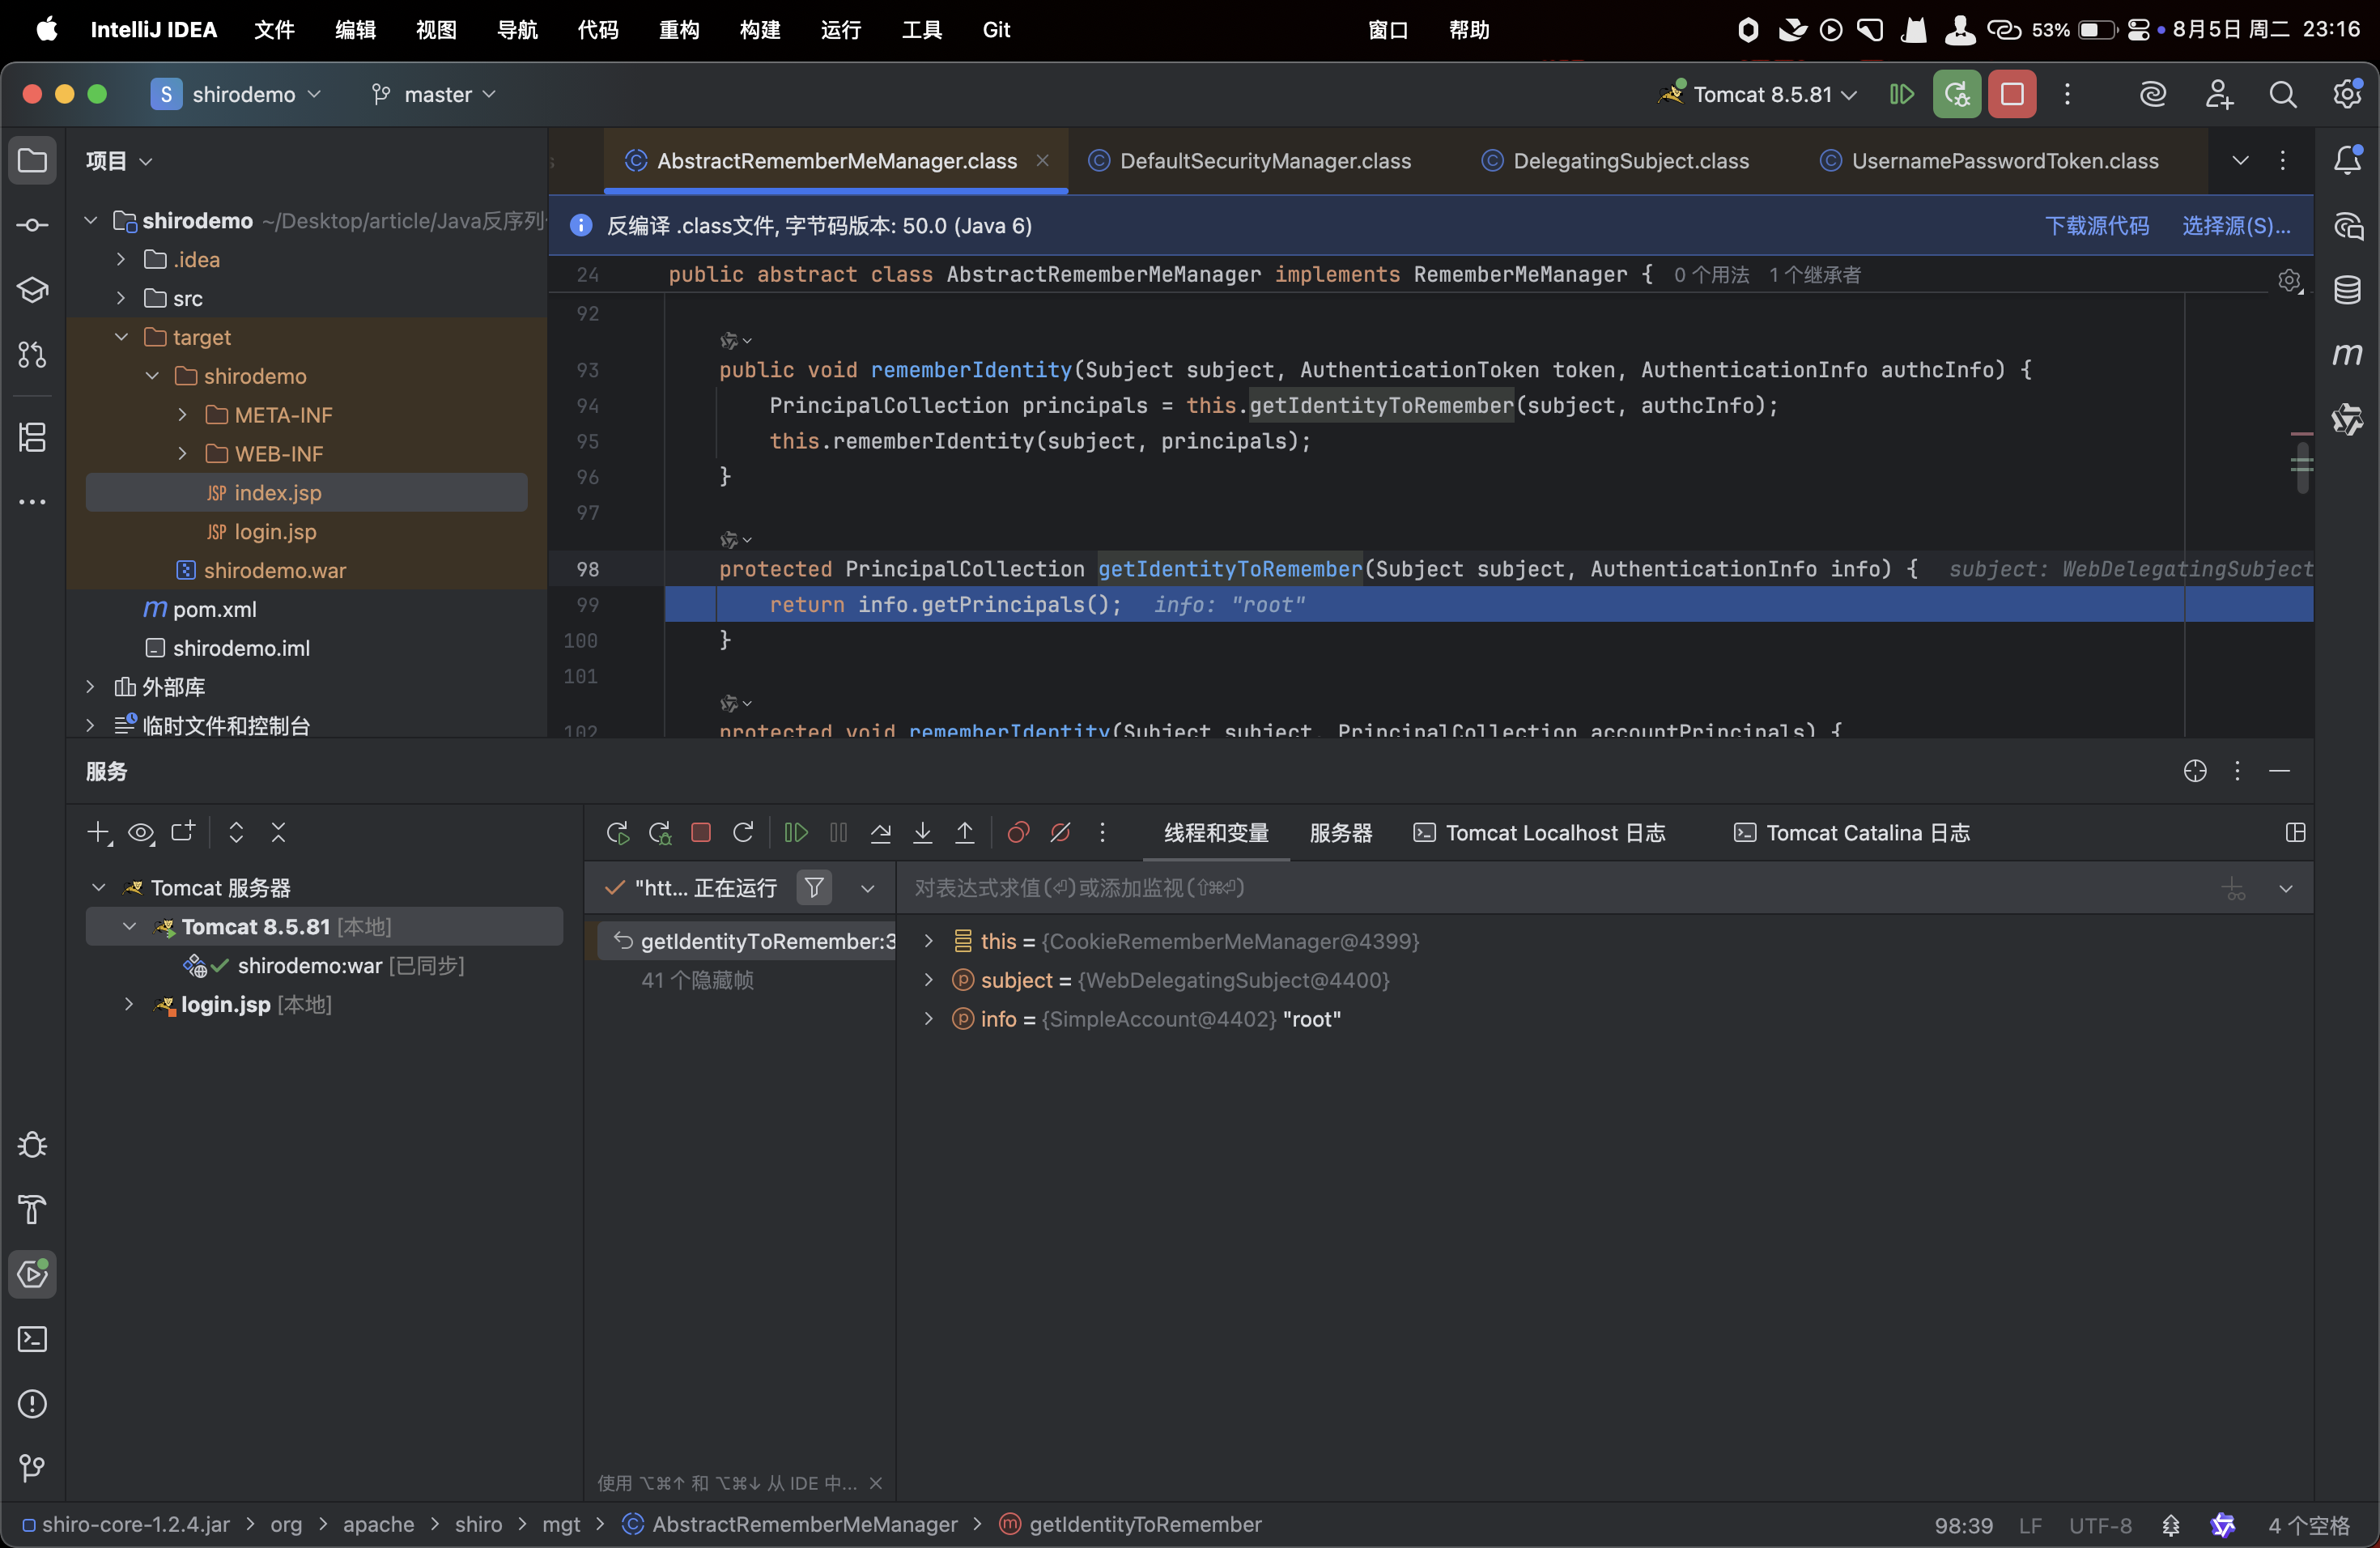Open Git tool window in sidebar
The height and width of the screenshot is (1548, 2380).
click(32, 1468)
